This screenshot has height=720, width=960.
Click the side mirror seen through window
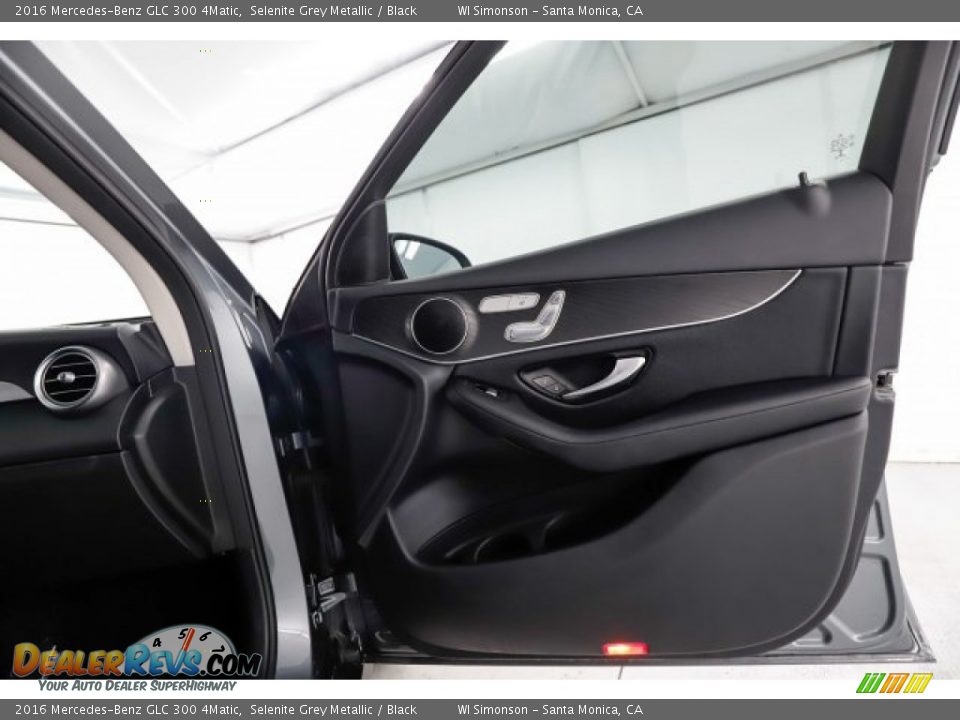coord(427,256)
